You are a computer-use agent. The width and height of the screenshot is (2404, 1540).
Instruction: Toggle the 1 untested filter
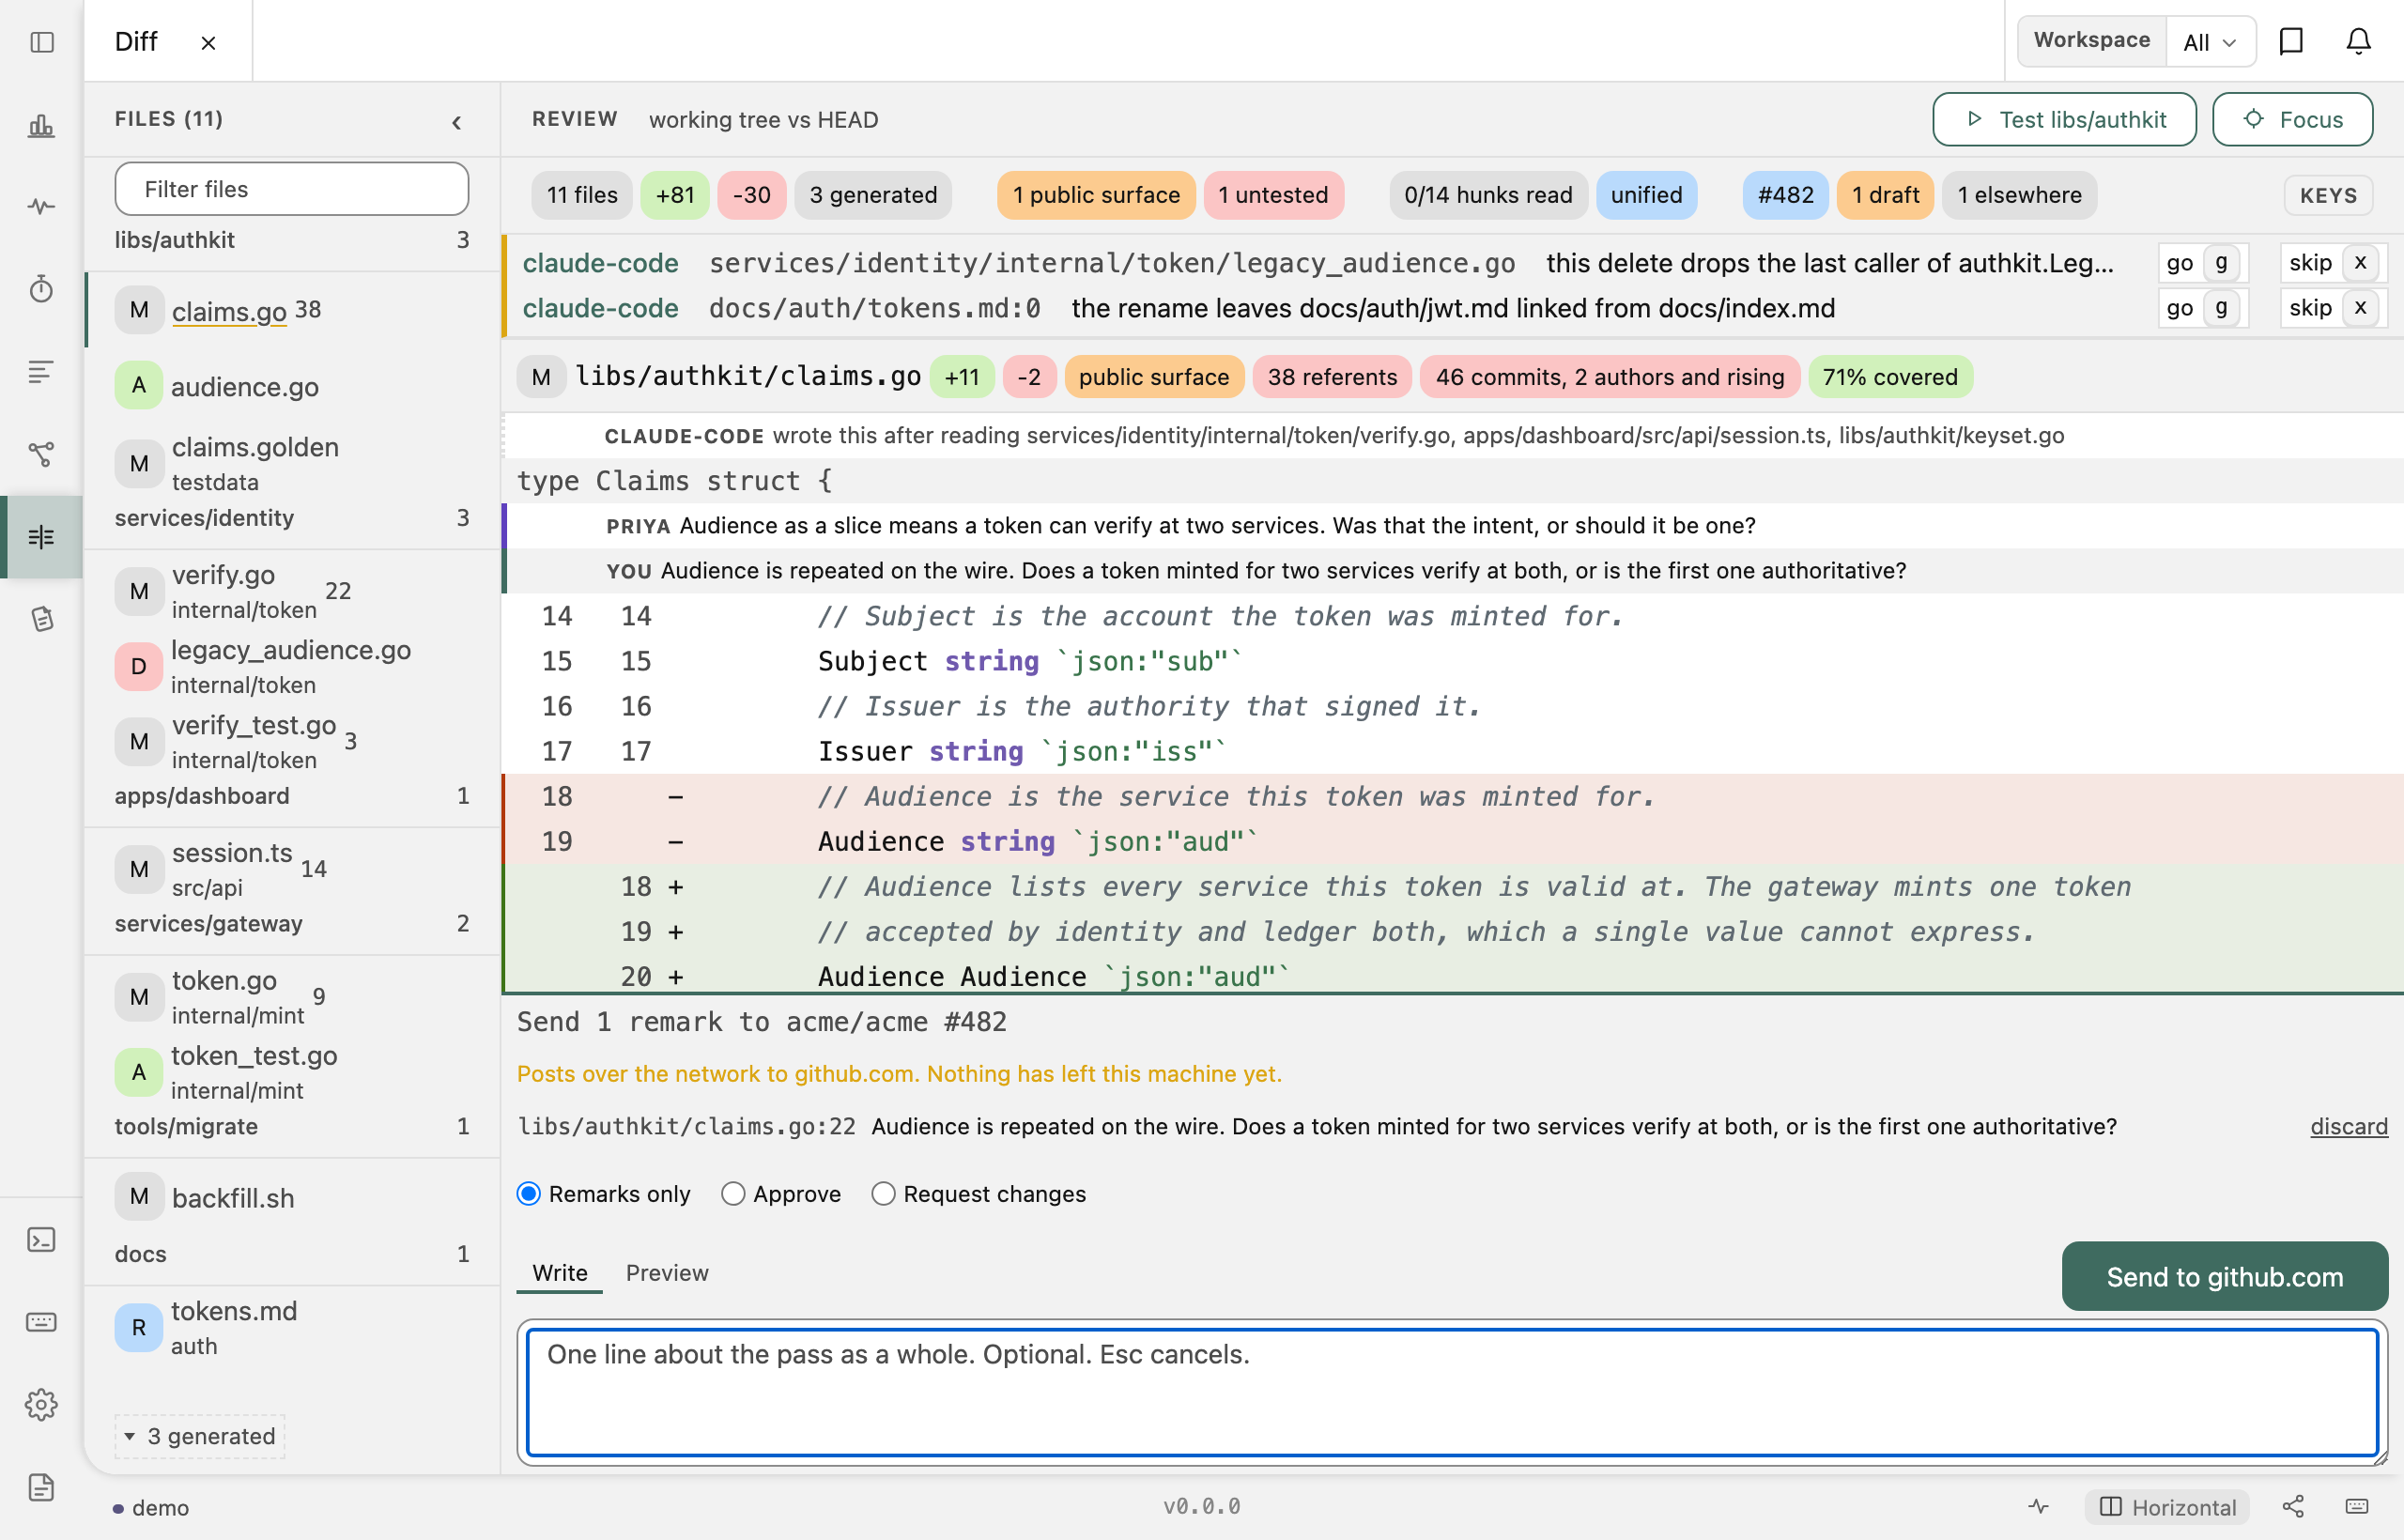(1273, 195)
